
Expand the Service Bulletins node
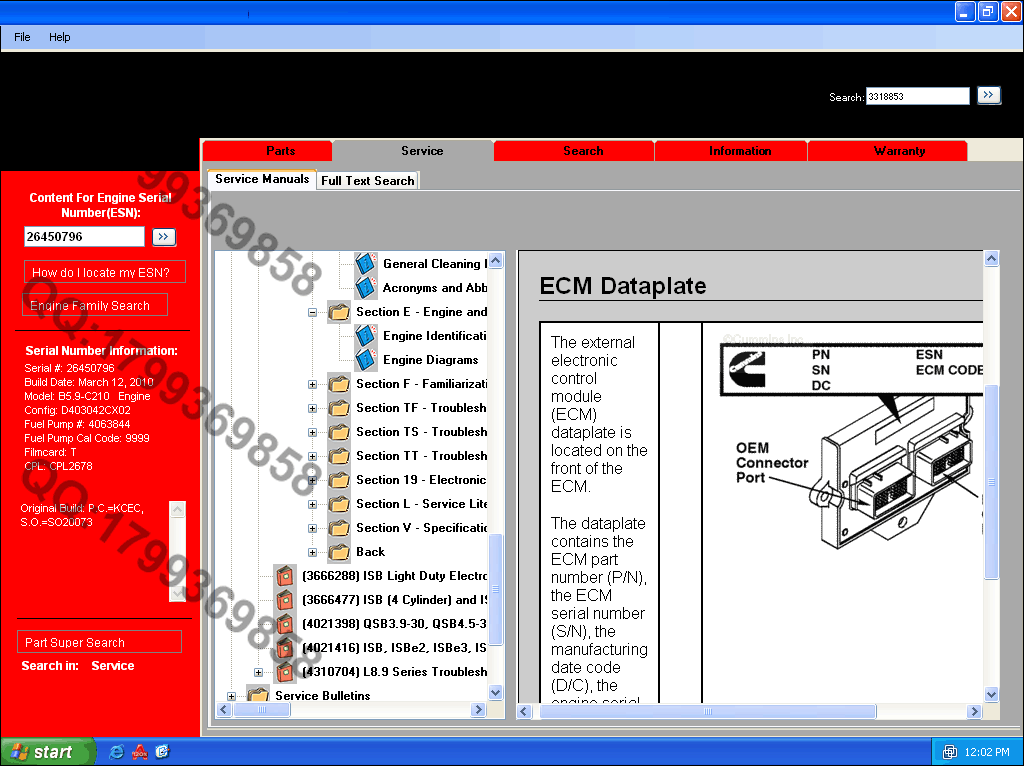coord(232,696)
